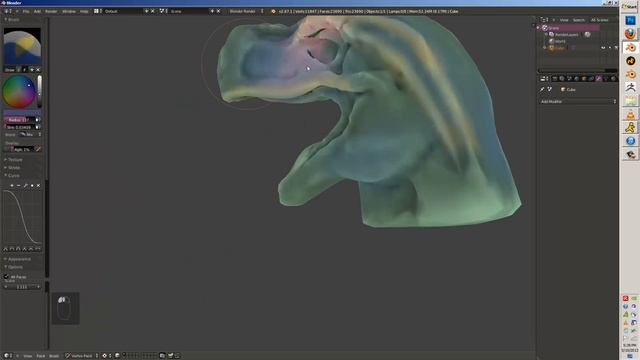The height and width of the screenshot is (360, 640).
Task: Open Photoshop from the sidebar
Action: click(630, 20)
